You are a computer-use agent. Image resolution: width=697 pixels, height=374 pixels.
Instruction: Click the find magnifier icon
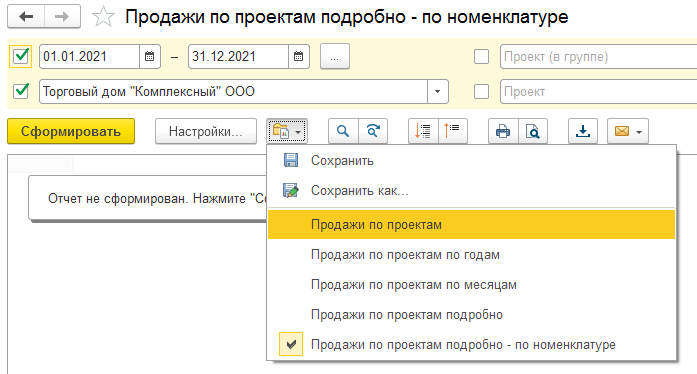point(343,131)
